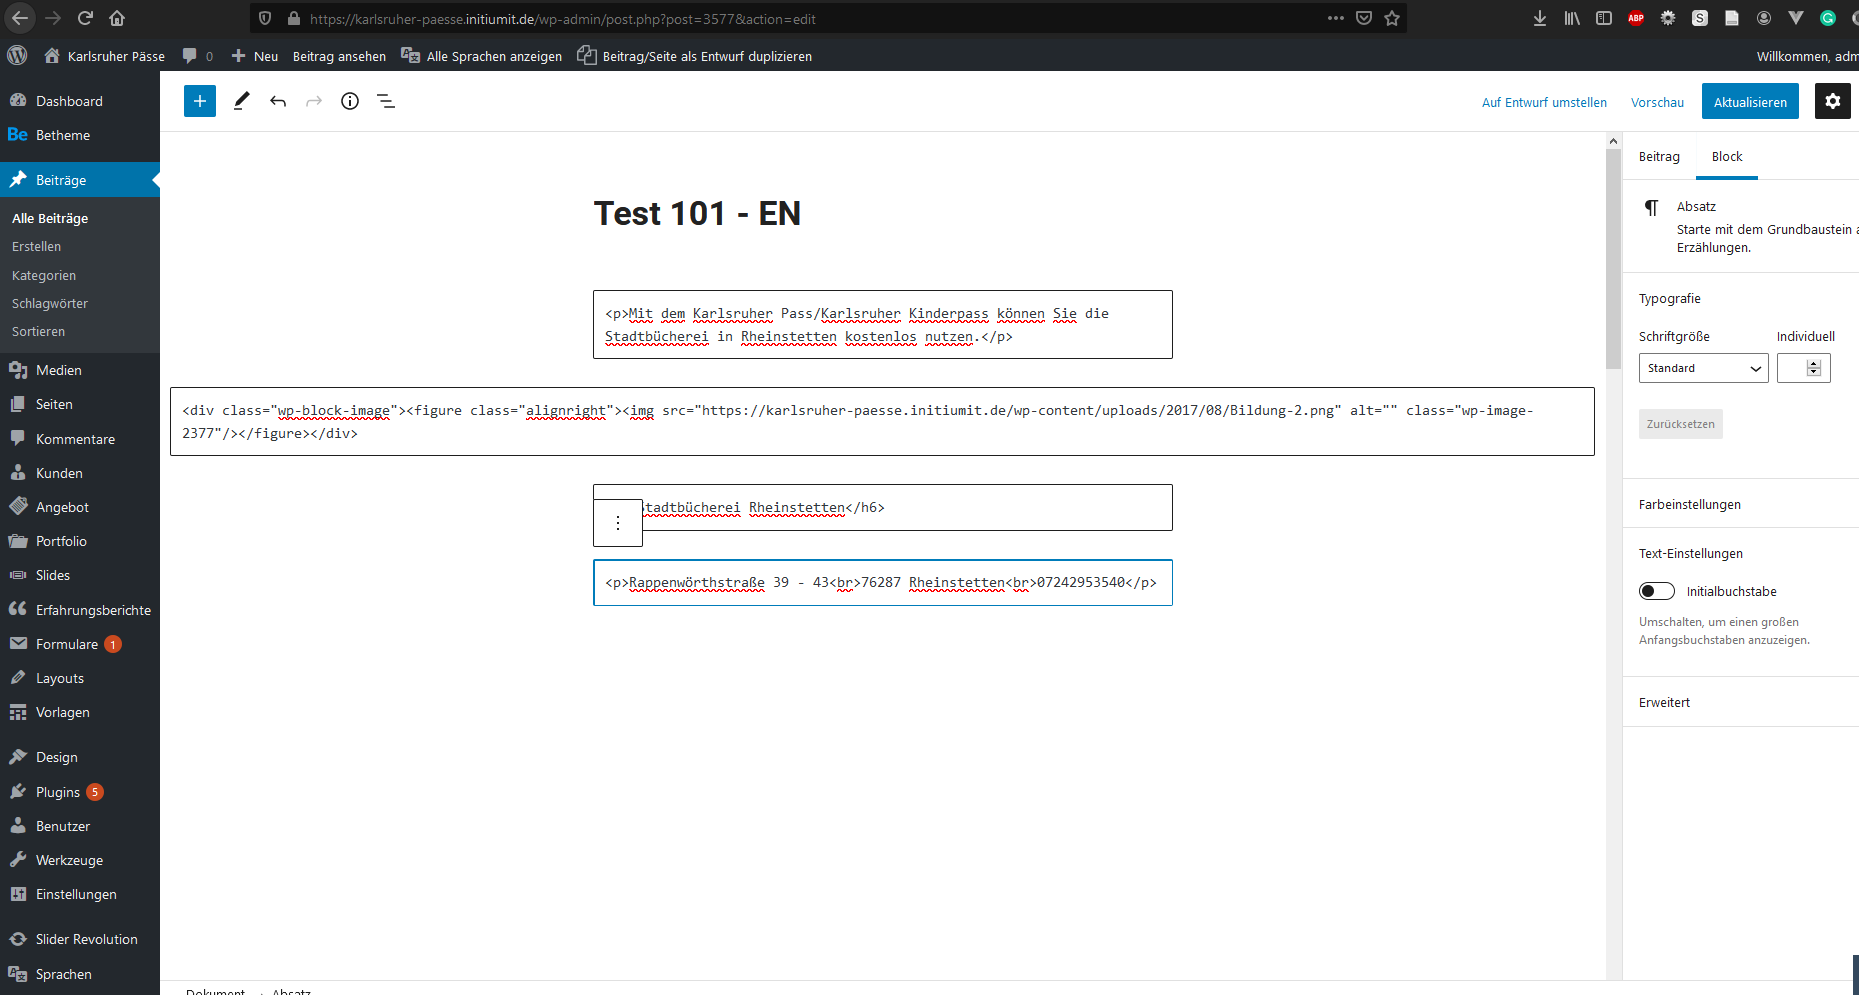The height and width of the screenshot is (995, 1859).
Task: Open Schlagwörter submenu link
Action: coord(50,303)
